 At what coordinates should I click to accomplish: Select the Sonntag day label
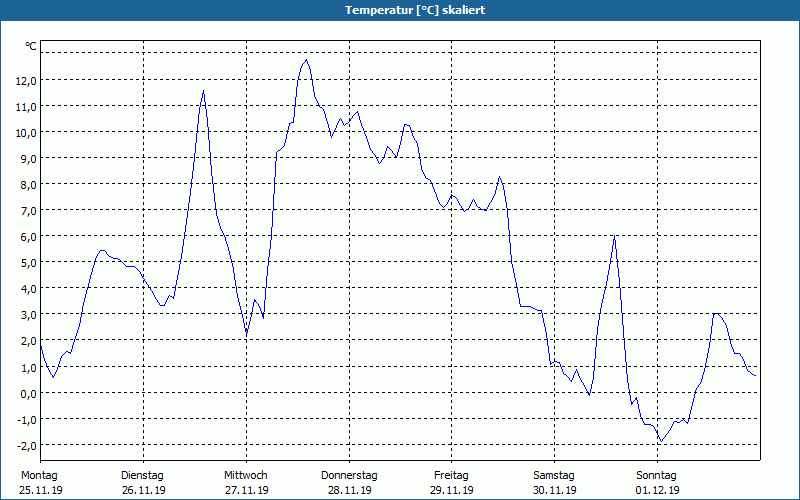point(656,476)
